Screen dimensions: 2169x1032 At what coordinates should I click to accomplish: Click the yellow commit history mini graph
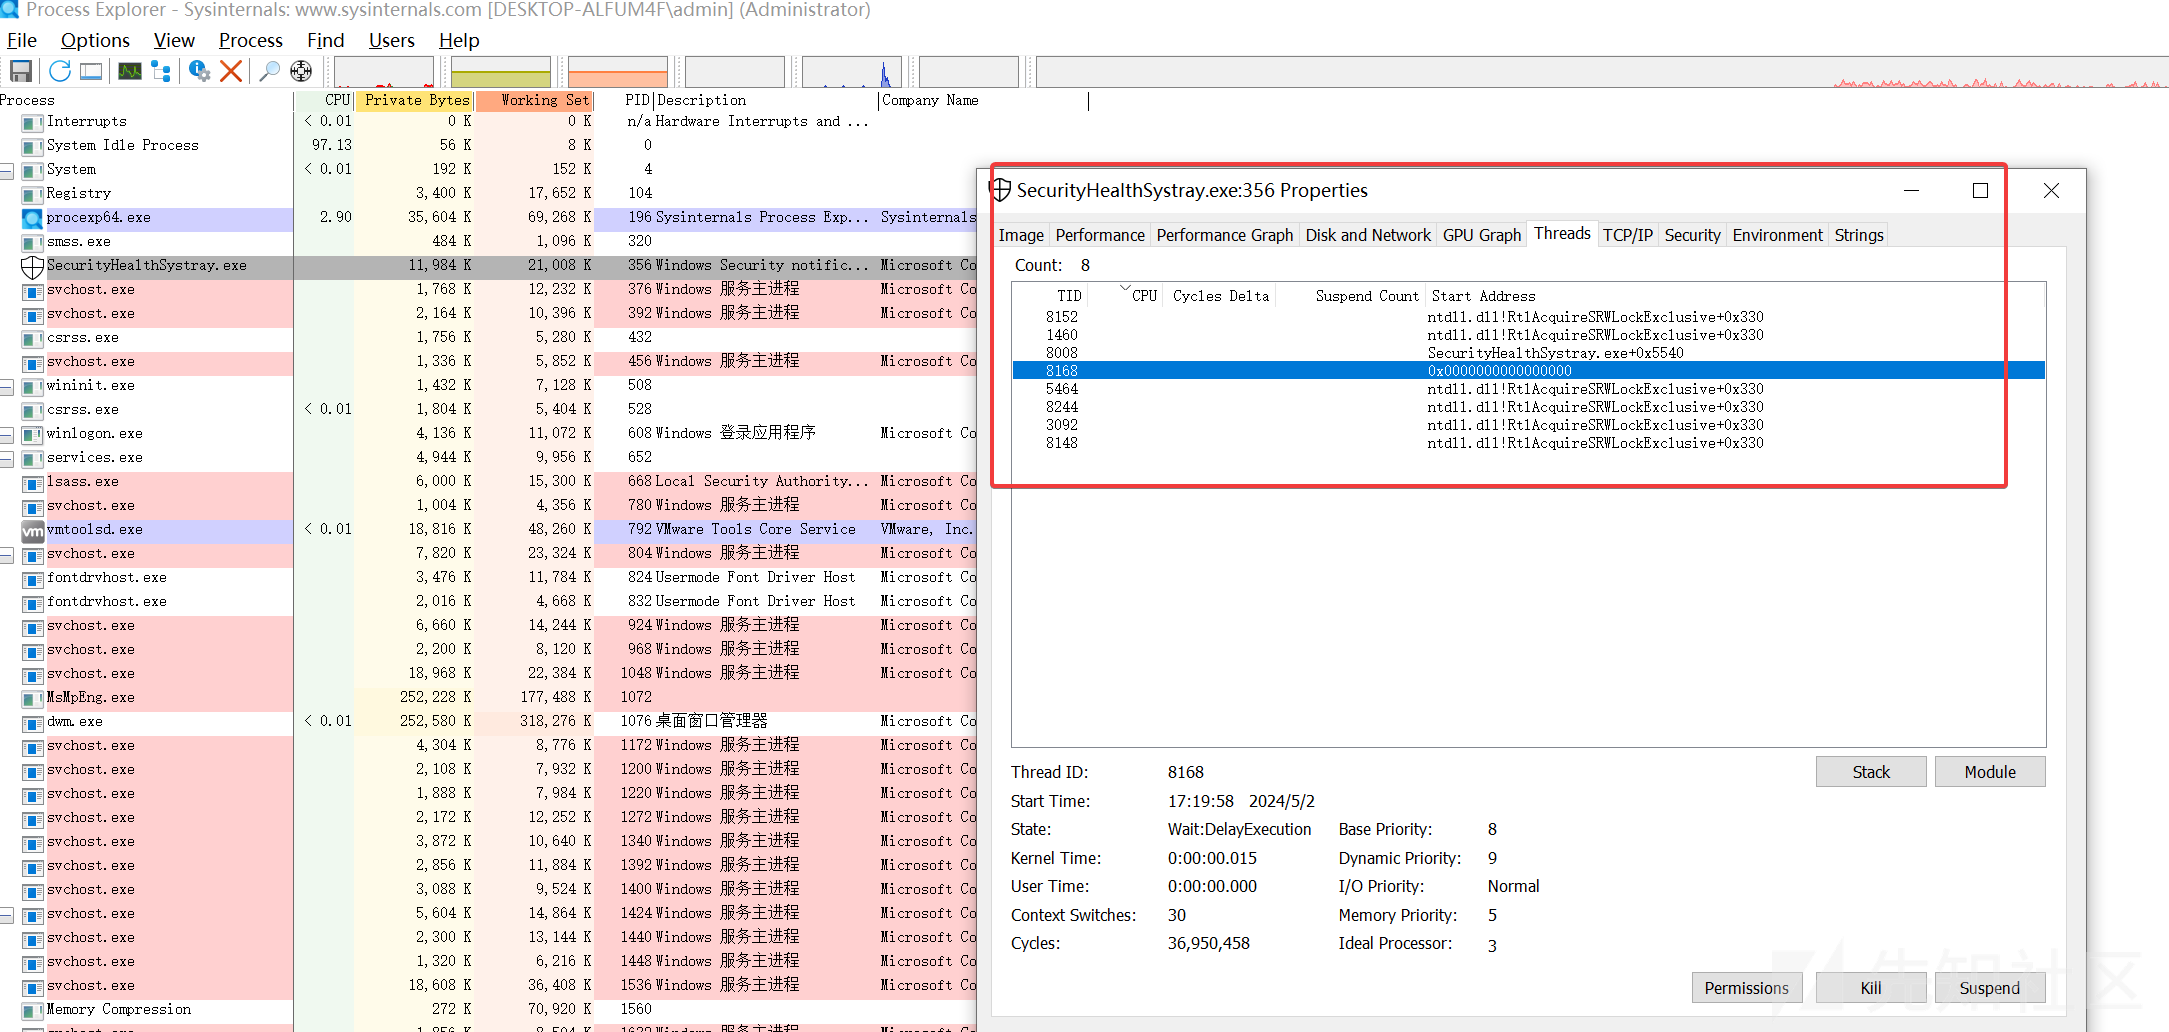click(x=501, y=72)
